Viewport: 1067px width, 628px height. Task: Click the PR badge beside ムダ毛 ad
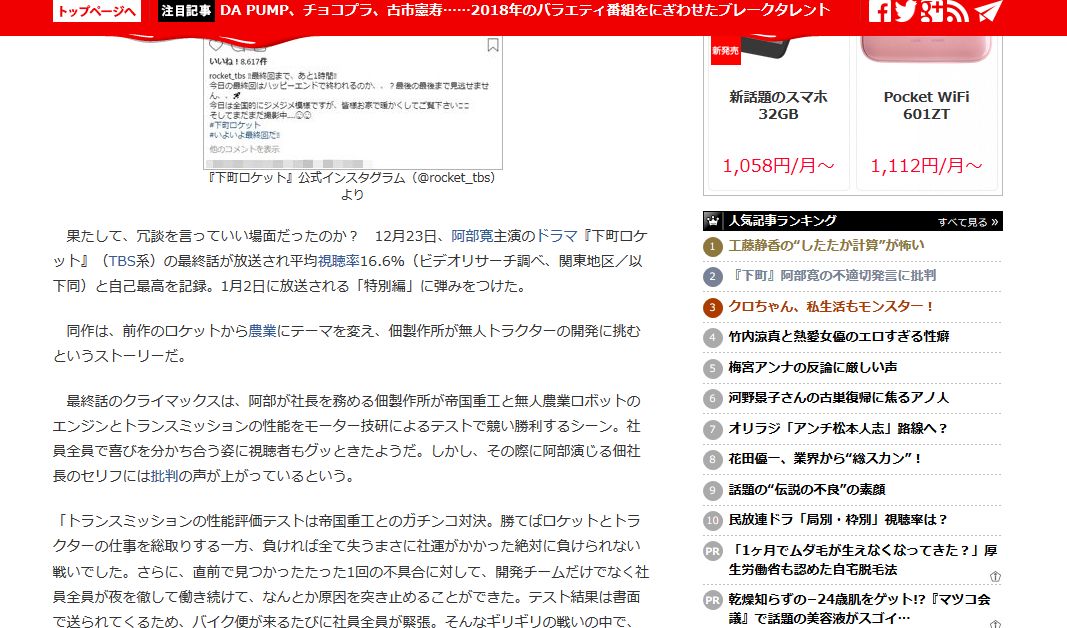coord(712,551)
